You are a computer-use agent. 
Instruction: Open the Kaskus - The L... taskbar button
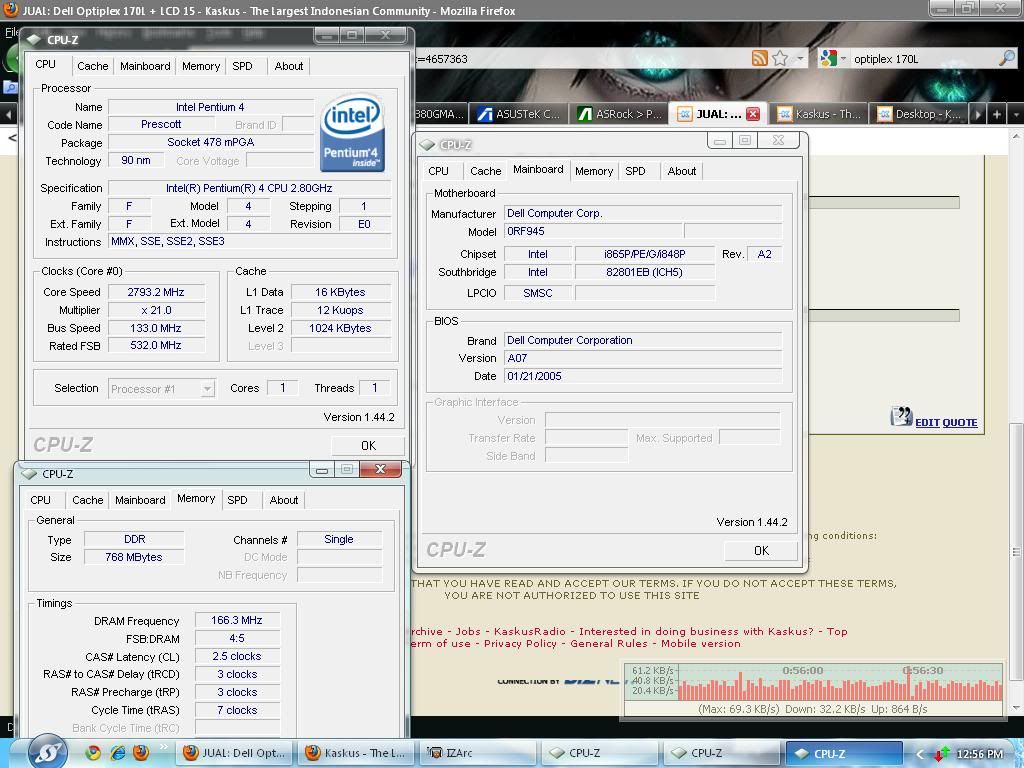click(356, 753)
